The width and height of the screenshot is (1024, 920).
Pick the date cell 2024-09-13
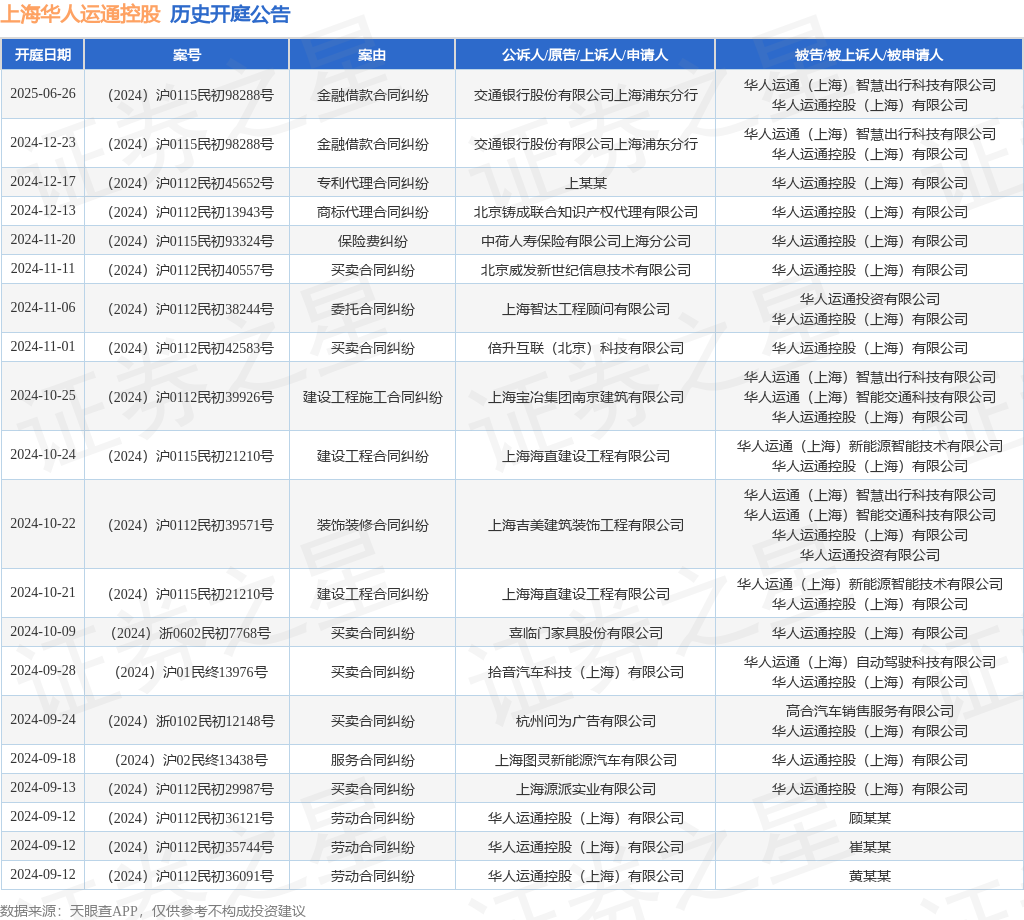click(43, 787)
